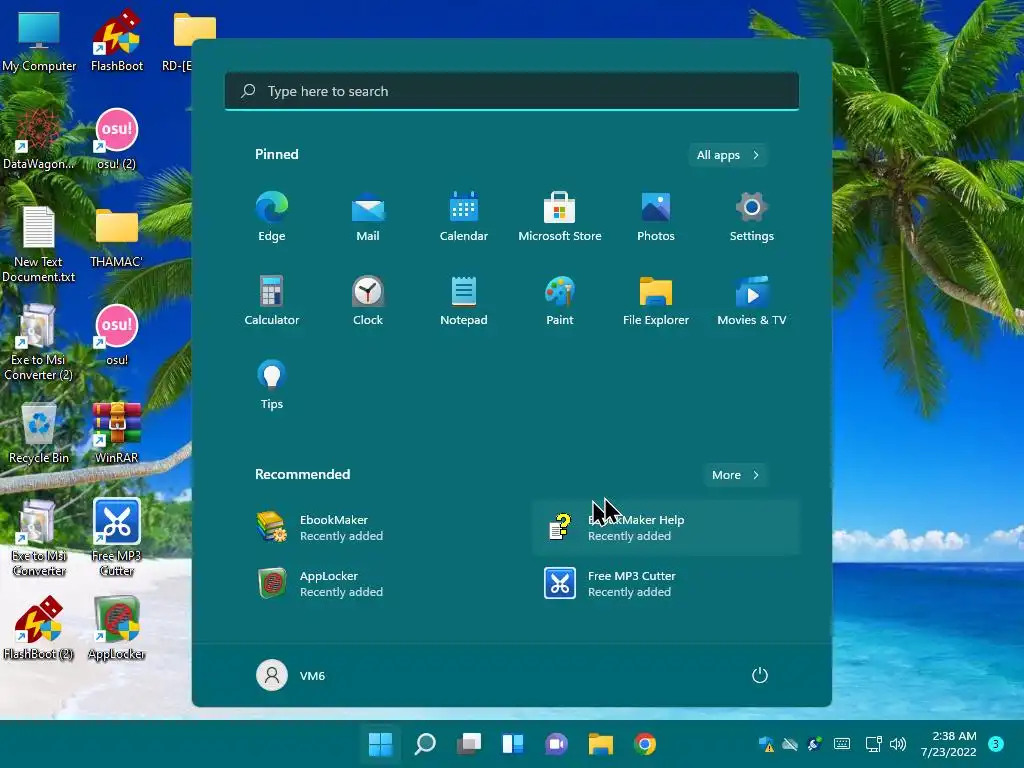Select the WinRAR desktop shortcut

(117, 434)
